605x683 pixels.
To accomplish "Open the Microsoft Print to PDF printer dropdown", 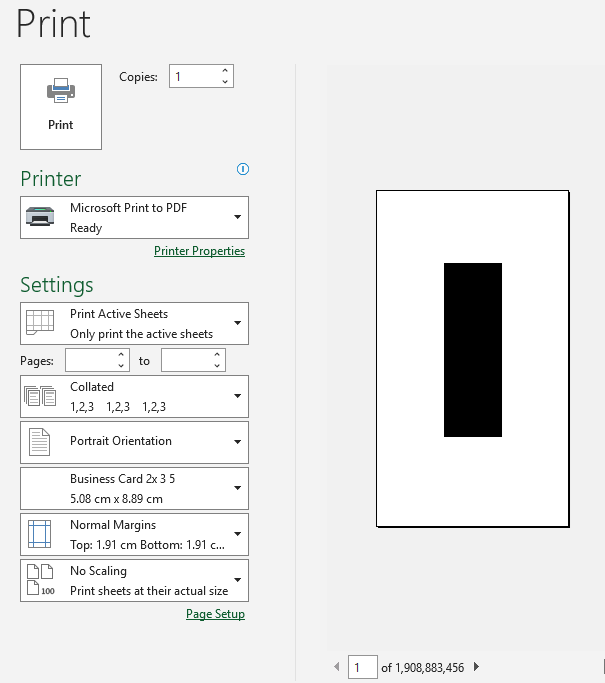I will pos(134,217).
